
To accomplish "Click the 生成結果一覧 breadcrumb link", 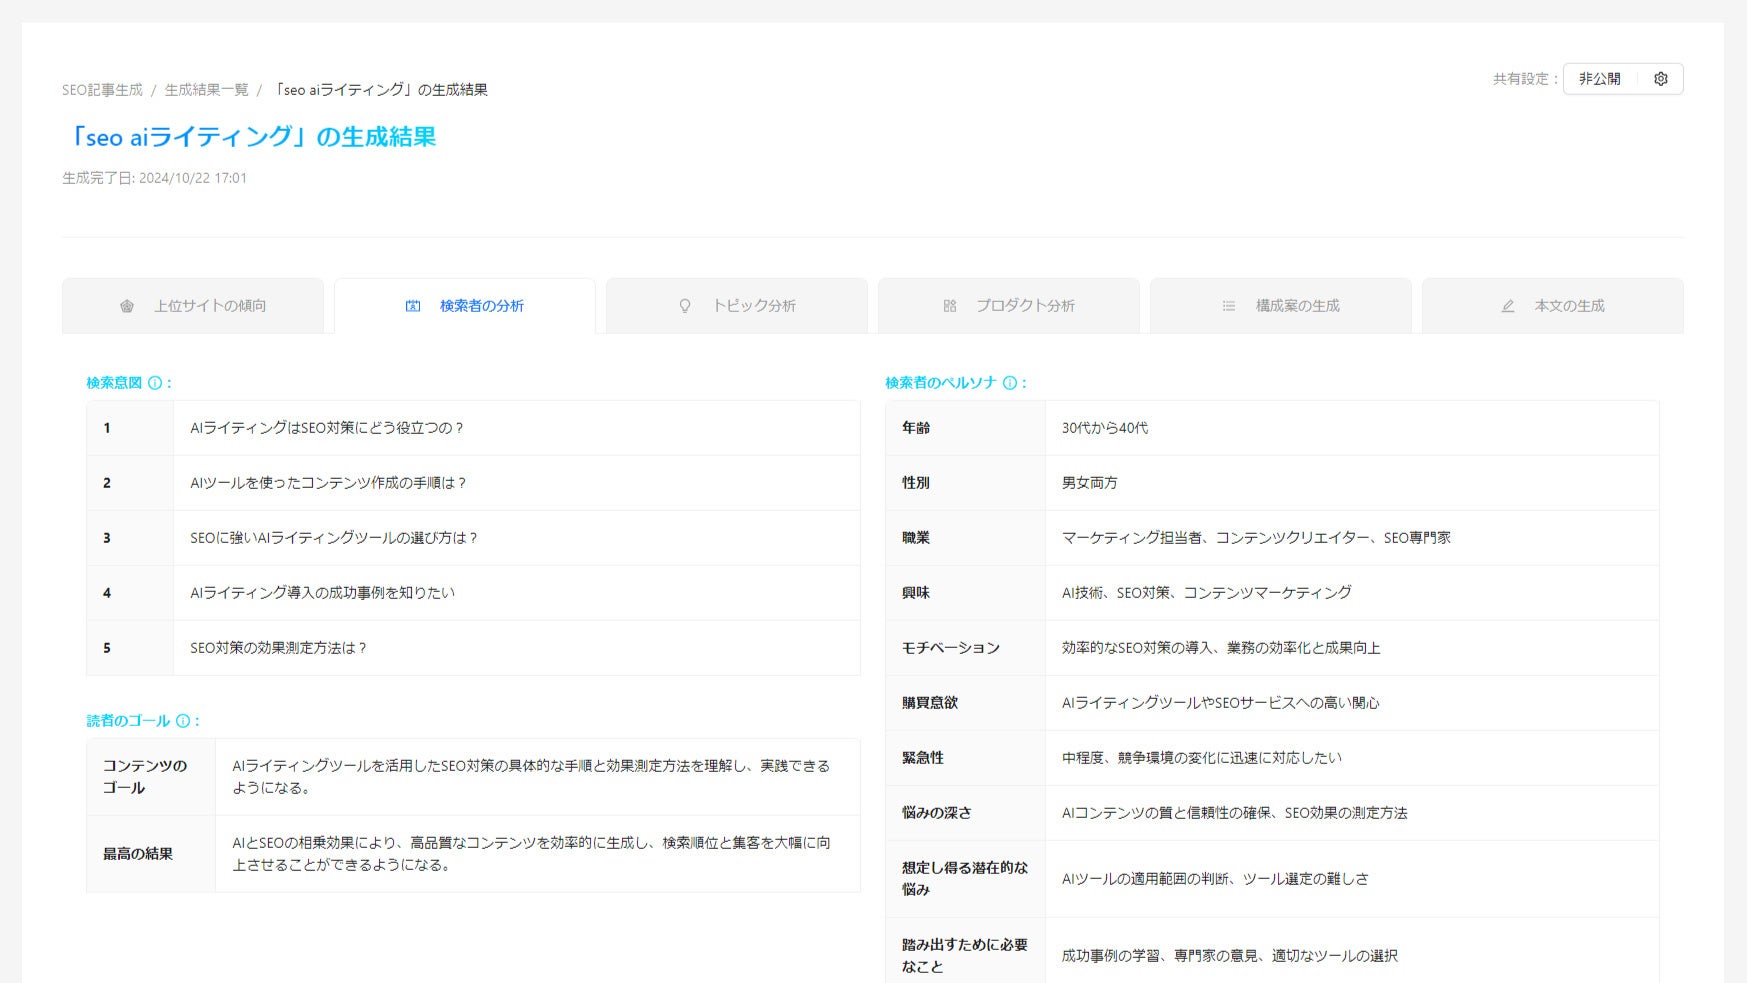I will click(206, 90).
